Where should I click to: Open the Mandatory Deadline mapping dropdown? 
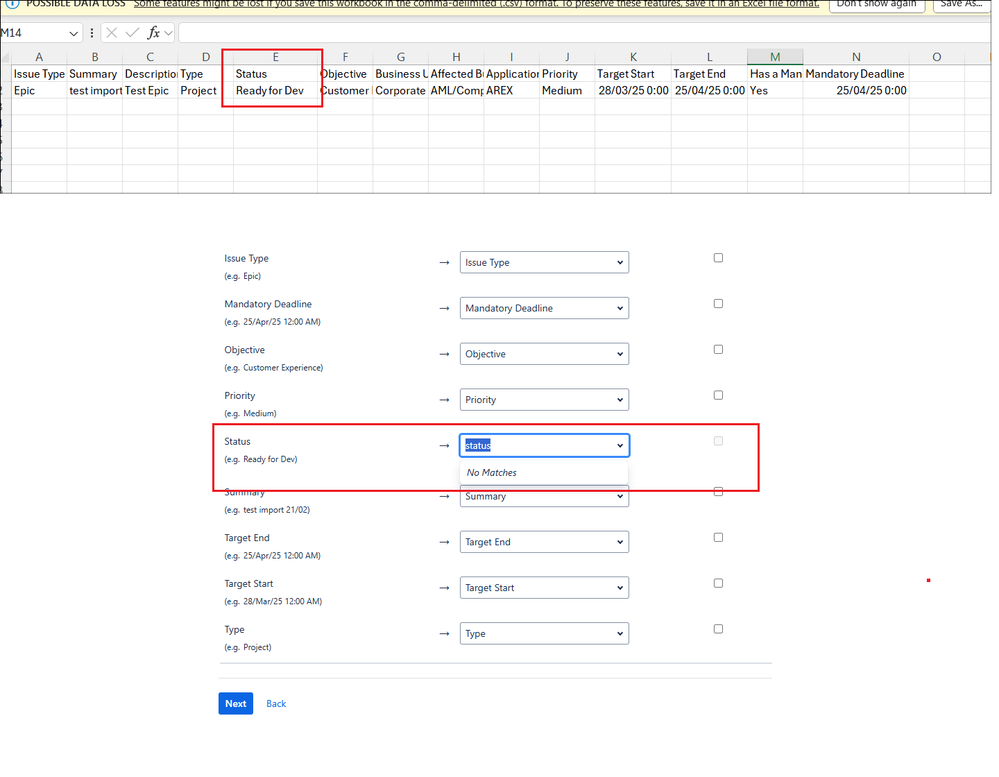(544, 308)
